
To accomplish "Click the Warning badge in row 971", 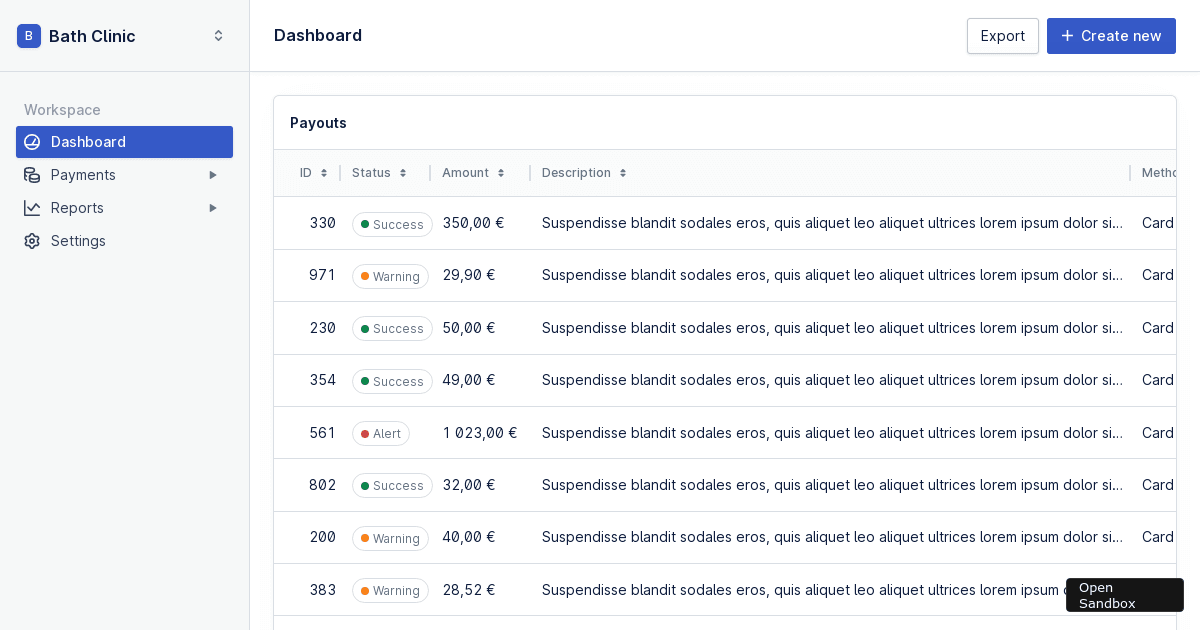I will pyautogui.click(x=390, y=276).
